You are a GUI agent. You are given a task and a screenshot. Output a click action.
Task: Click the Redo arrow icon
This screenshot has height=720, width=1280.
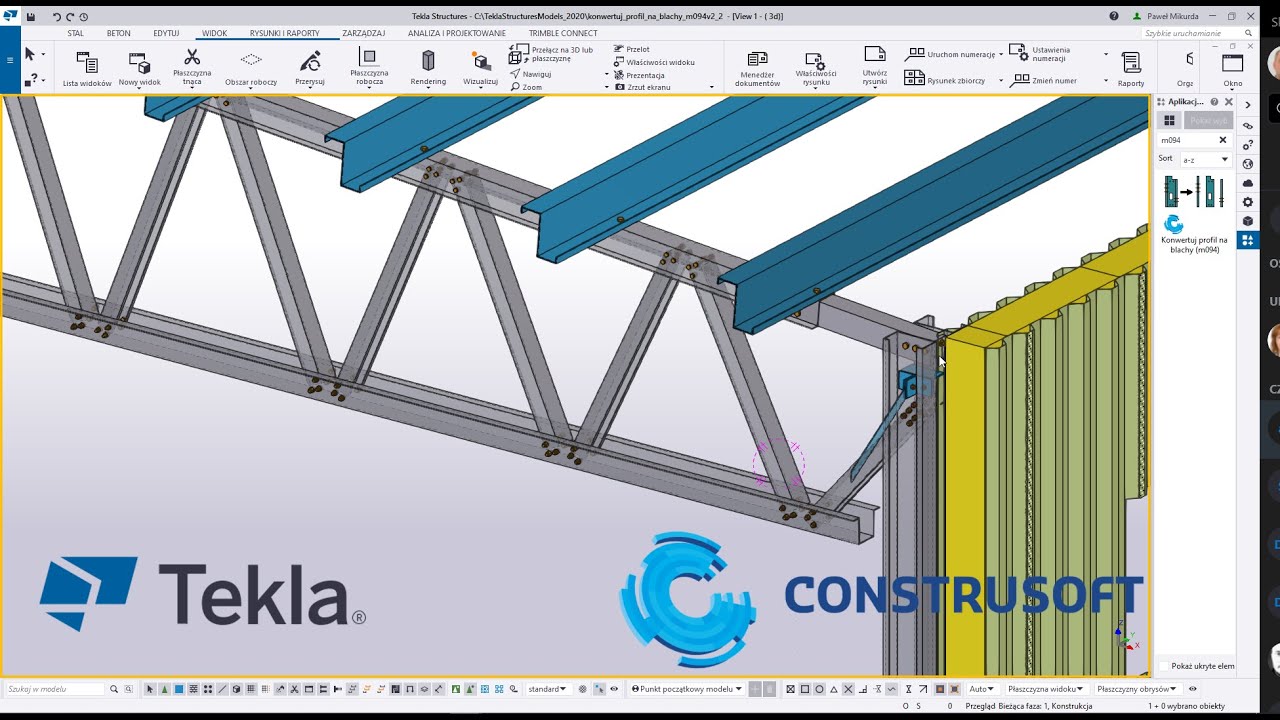tap(70, 17)
